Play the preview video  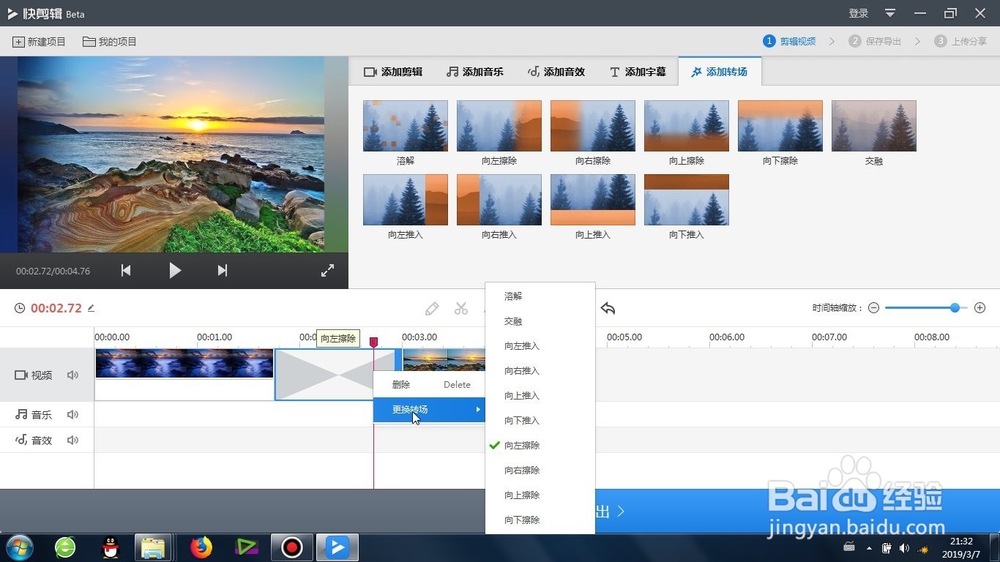point(175,270)
